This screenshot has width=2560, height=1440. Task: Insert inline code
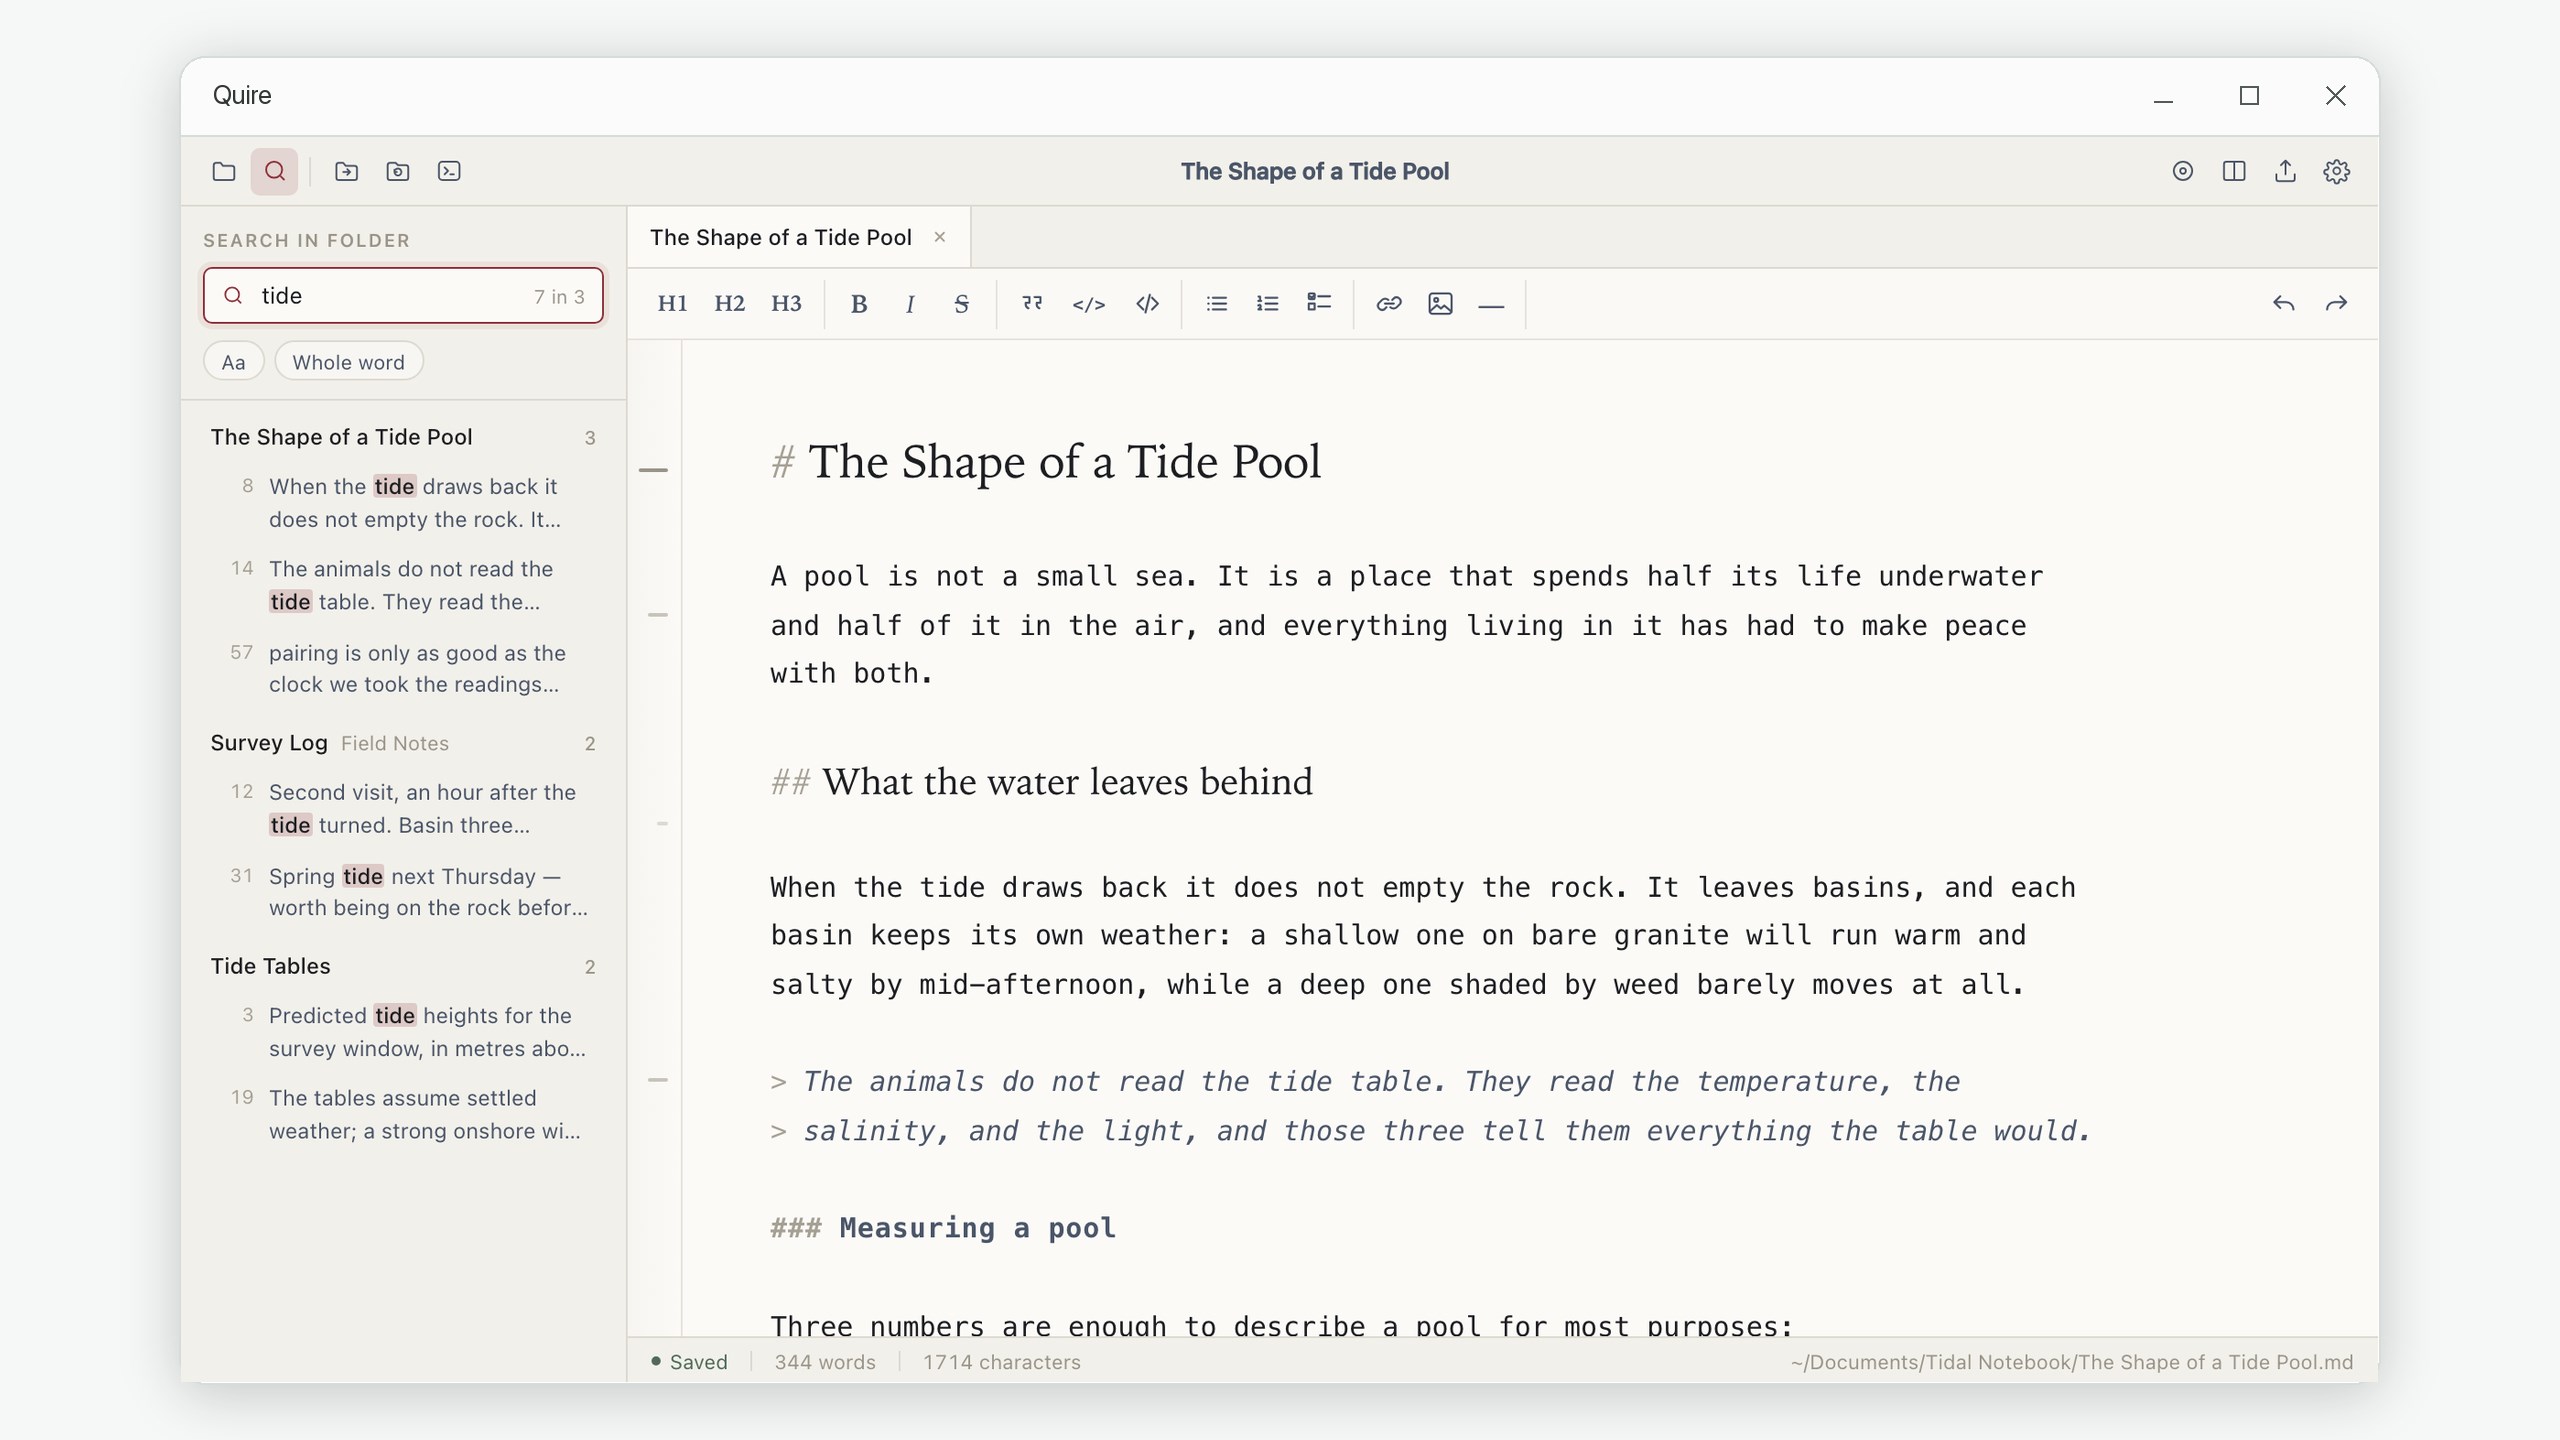1089,304
